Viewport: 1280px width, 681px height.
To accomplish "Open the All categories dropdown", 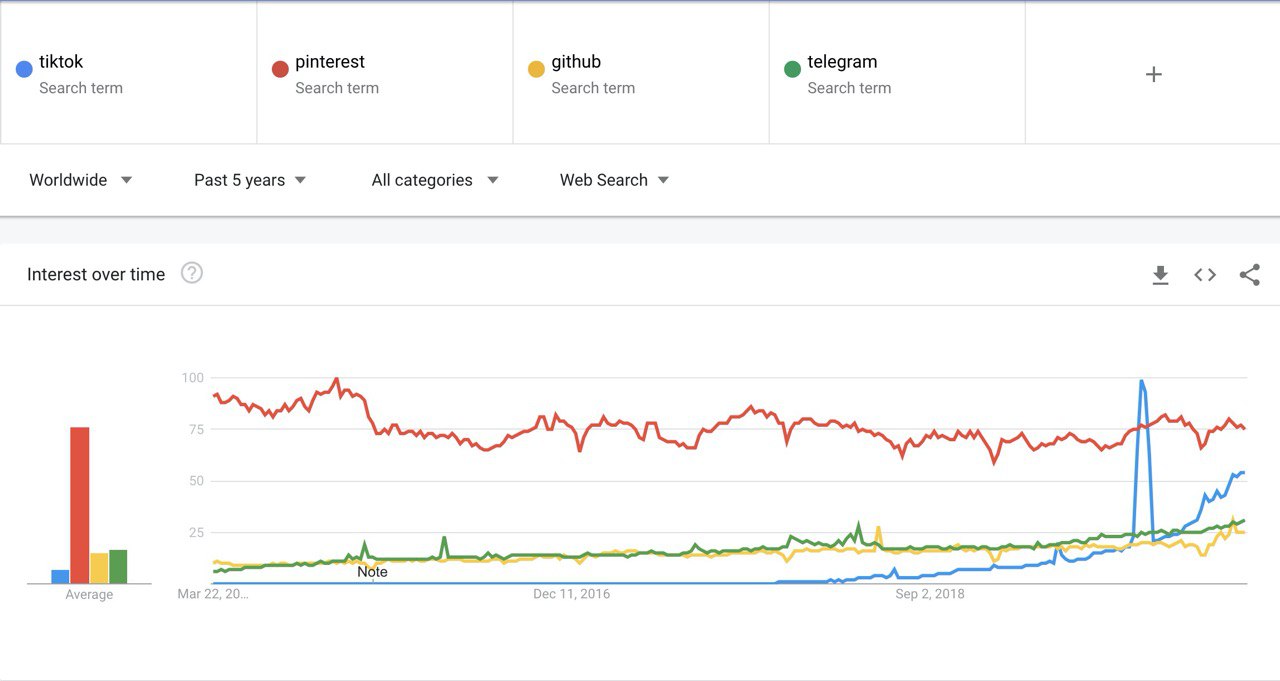I will coord(434,180).
